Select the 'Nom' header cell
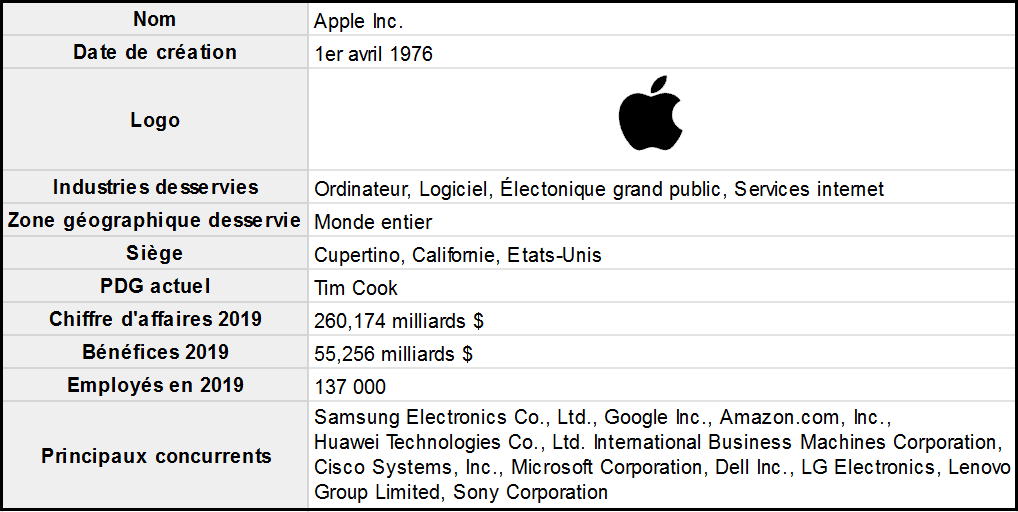The image size is (1018, 512). 155,19
